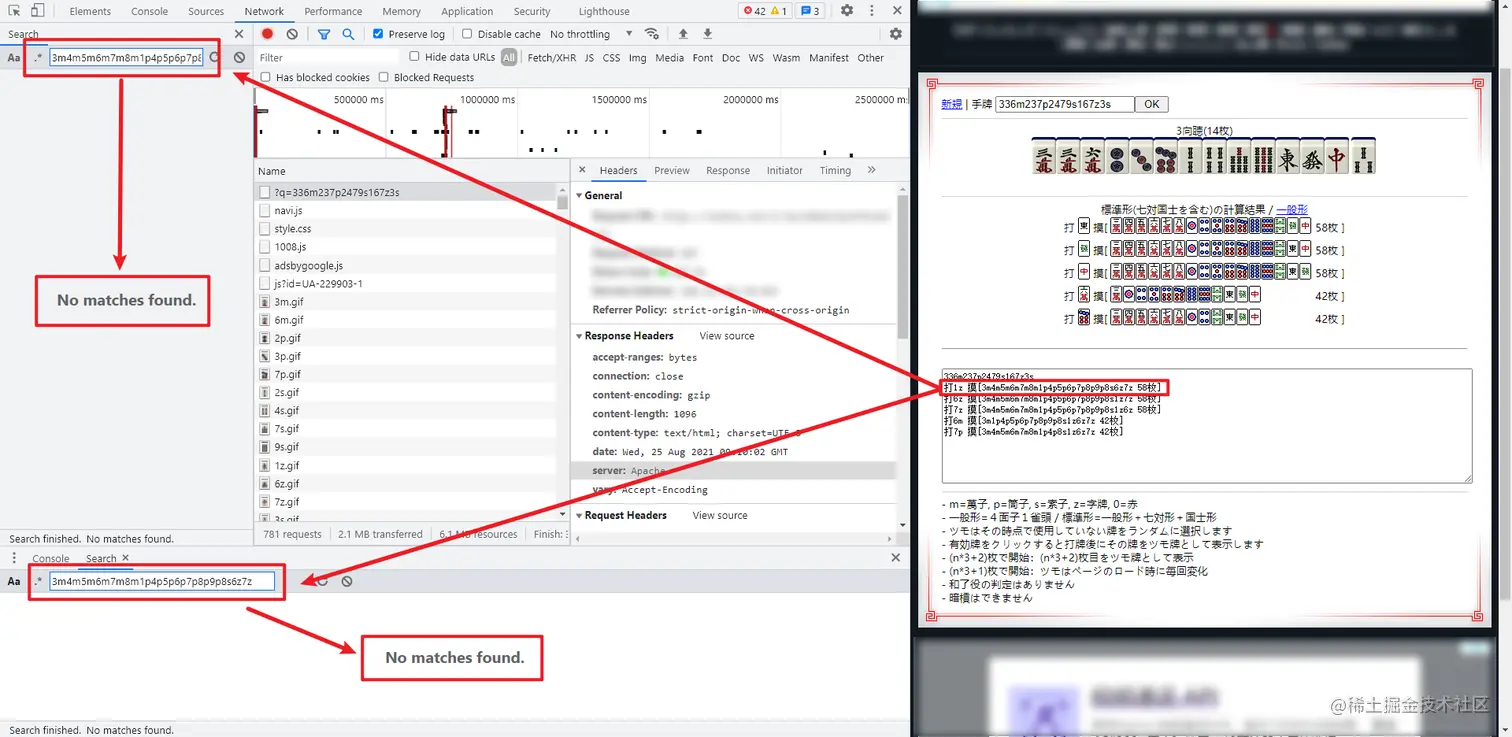Image resolution: width=1512 pixels, height=737 pixels.
Task: Filter requests by Img type
Action: point(638,58)
